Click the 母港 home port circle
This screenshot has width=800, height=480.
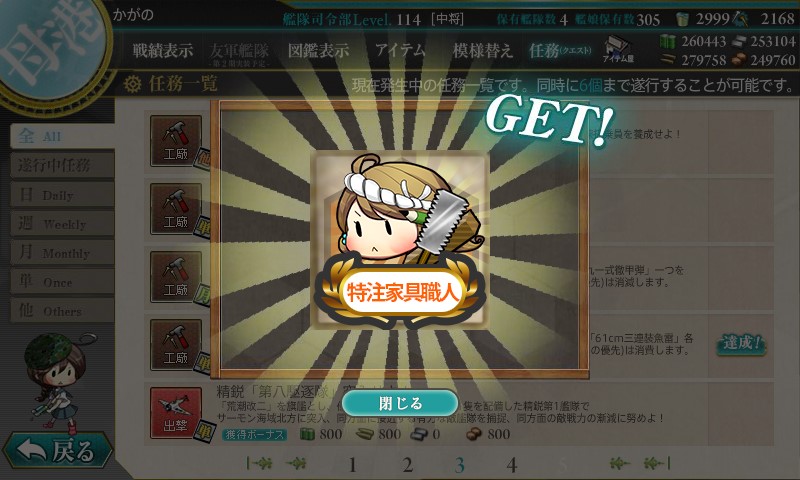pos(51,48)
